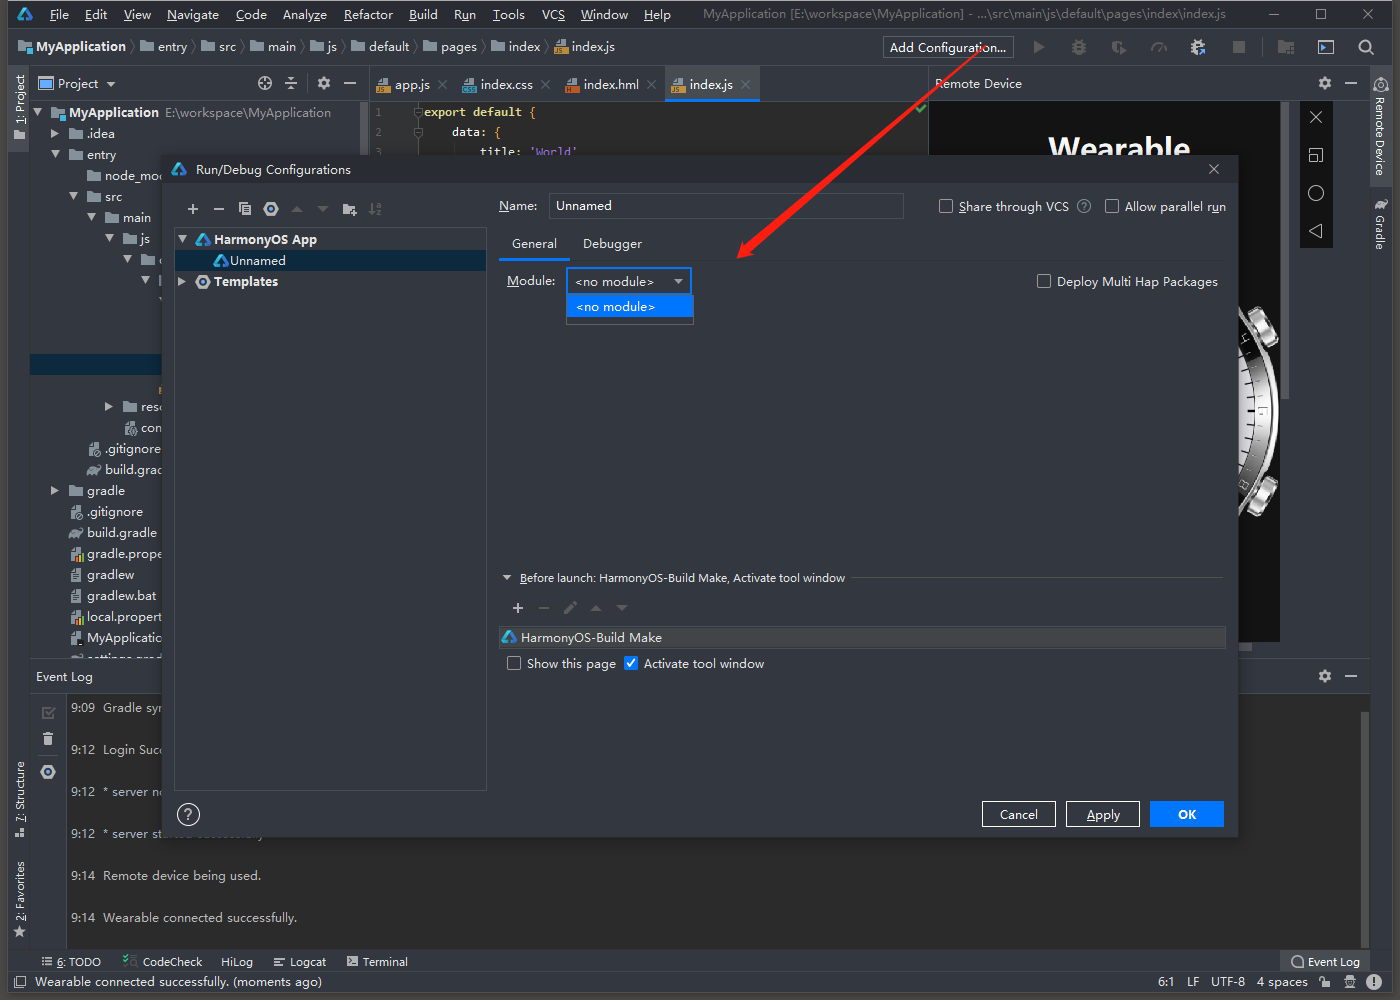Open the app.js editor tab
Image resolution: width=1400 pixels, height=1000 pixels.
412,85
